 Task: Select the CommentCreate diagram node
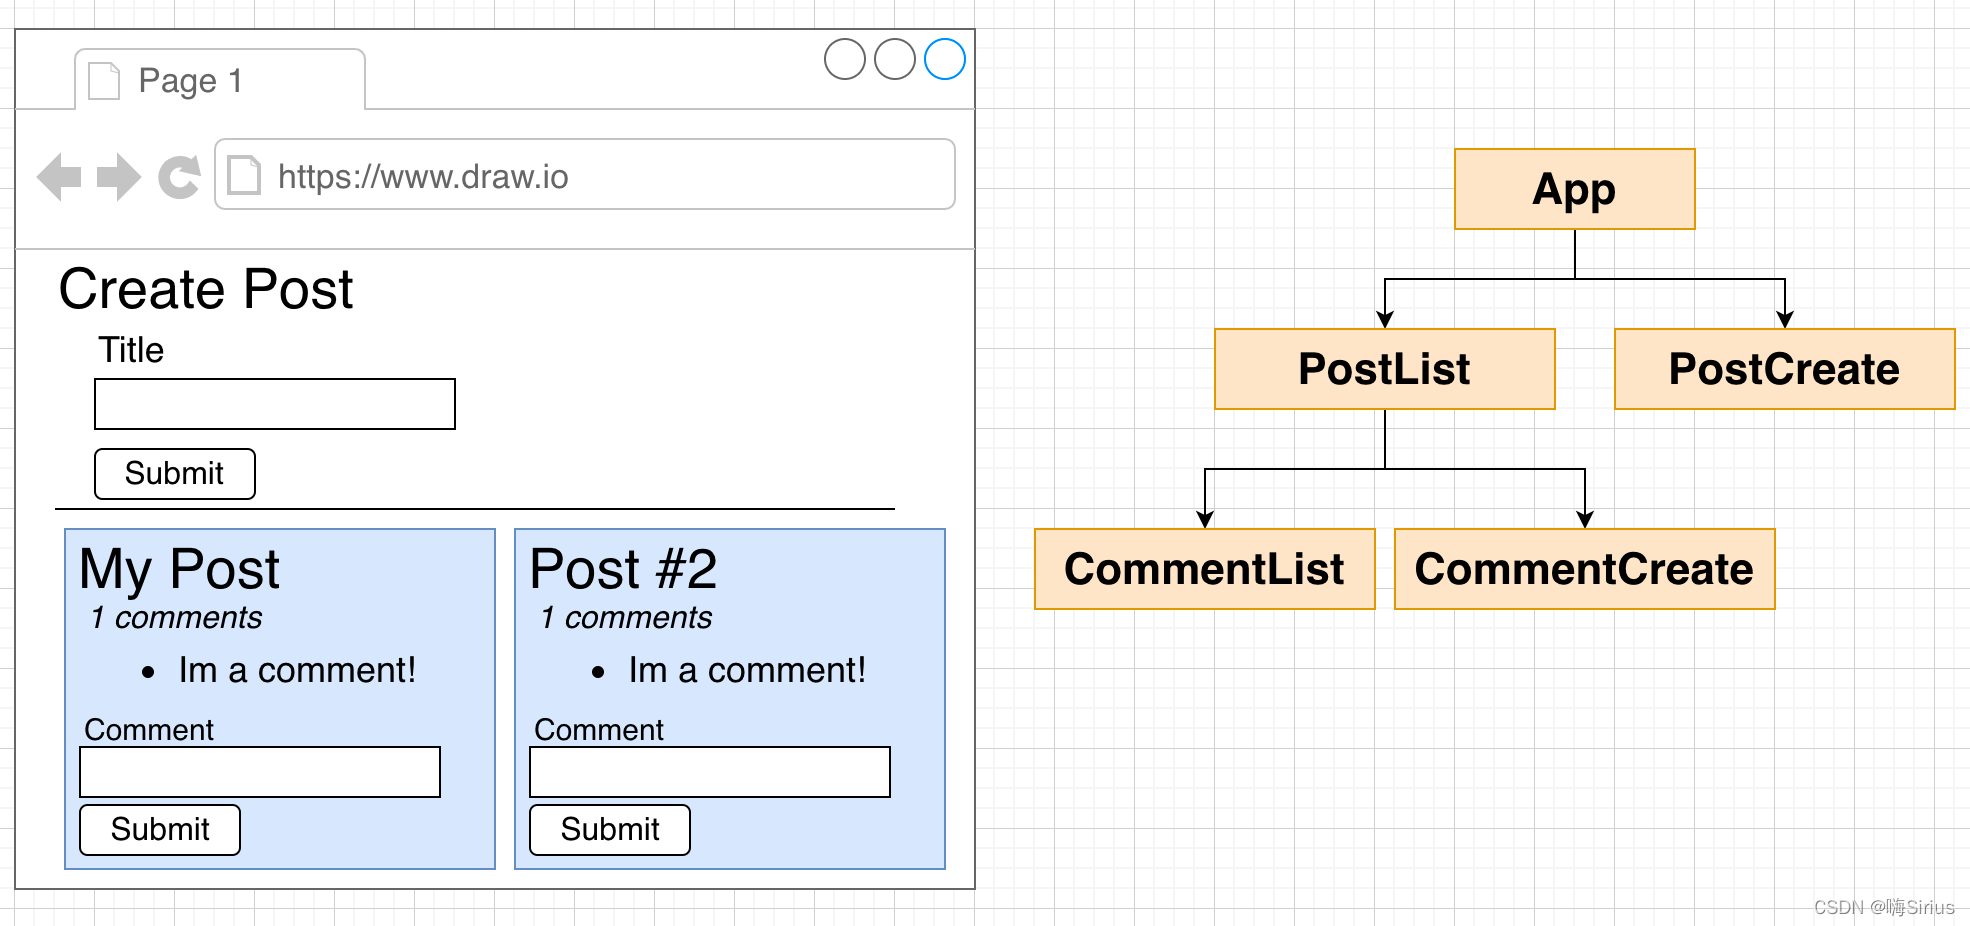click(x=1585, y=569)
